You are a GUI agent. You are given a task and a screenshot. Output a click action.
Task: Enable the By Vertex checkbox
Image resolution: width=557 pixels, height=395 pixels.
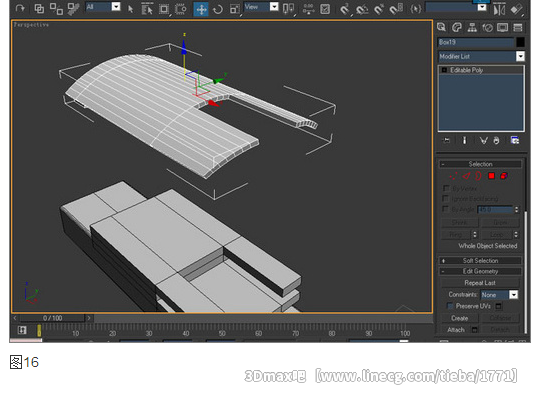point(446,188)
